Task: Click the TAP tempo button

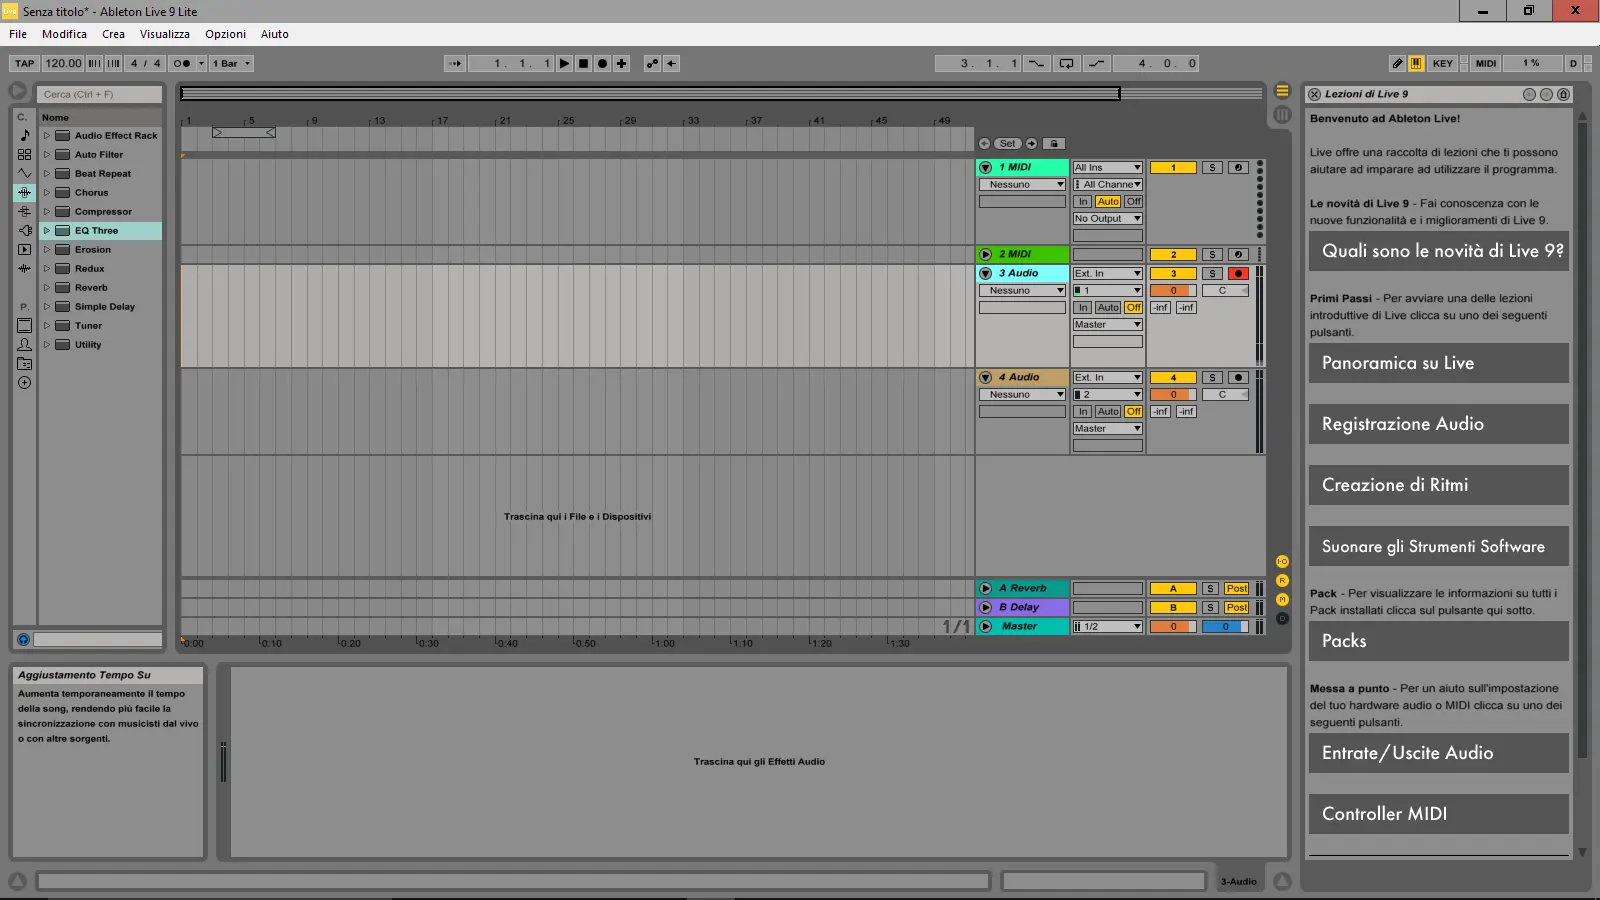Action: pyautogui.click(x=25, y=63)
